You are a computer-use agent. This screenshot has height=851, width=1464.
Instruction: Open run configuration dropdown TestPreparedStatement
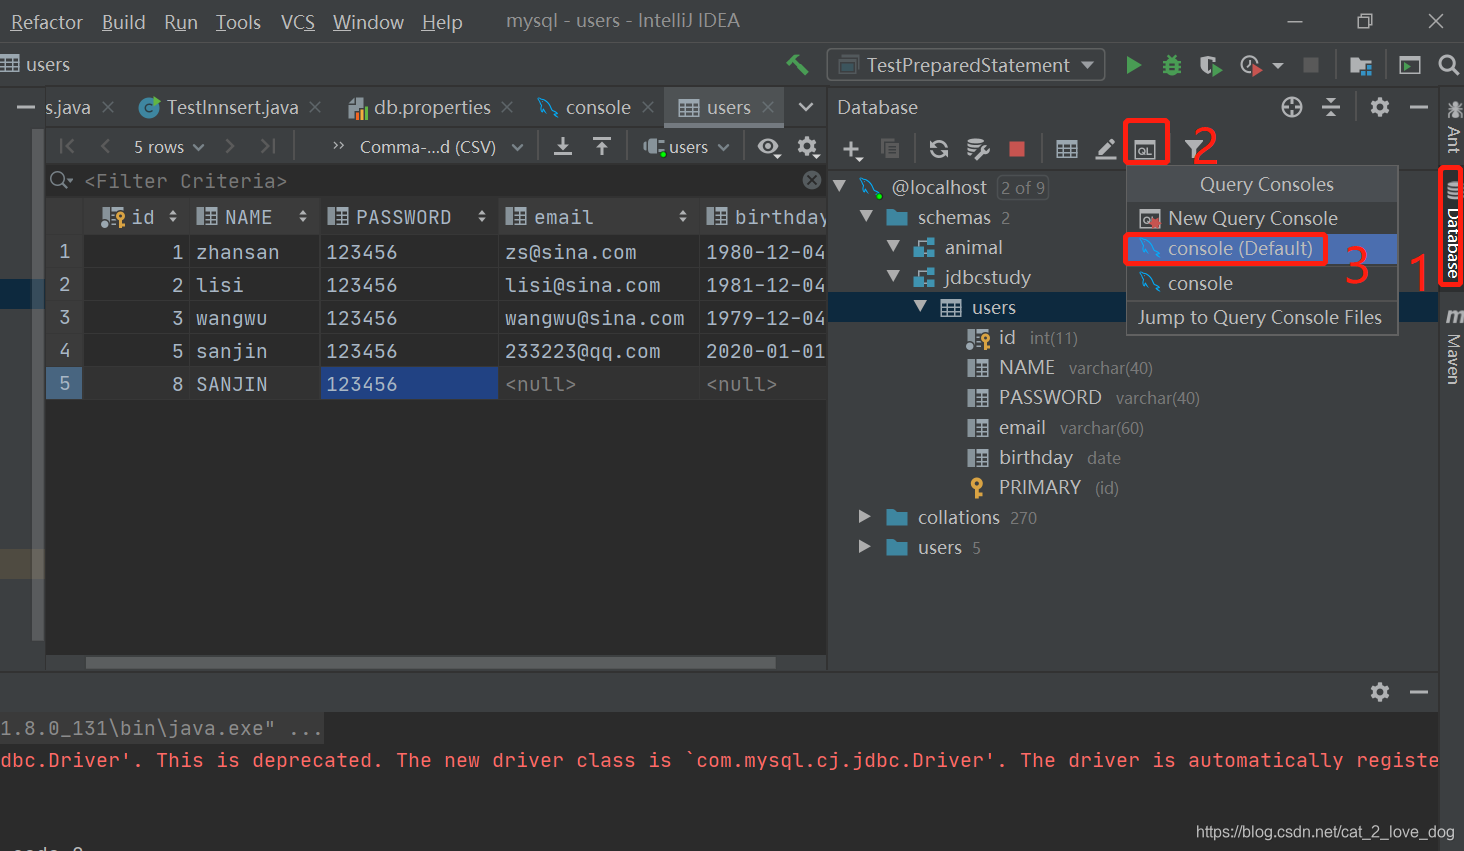[x=966, y=65]
